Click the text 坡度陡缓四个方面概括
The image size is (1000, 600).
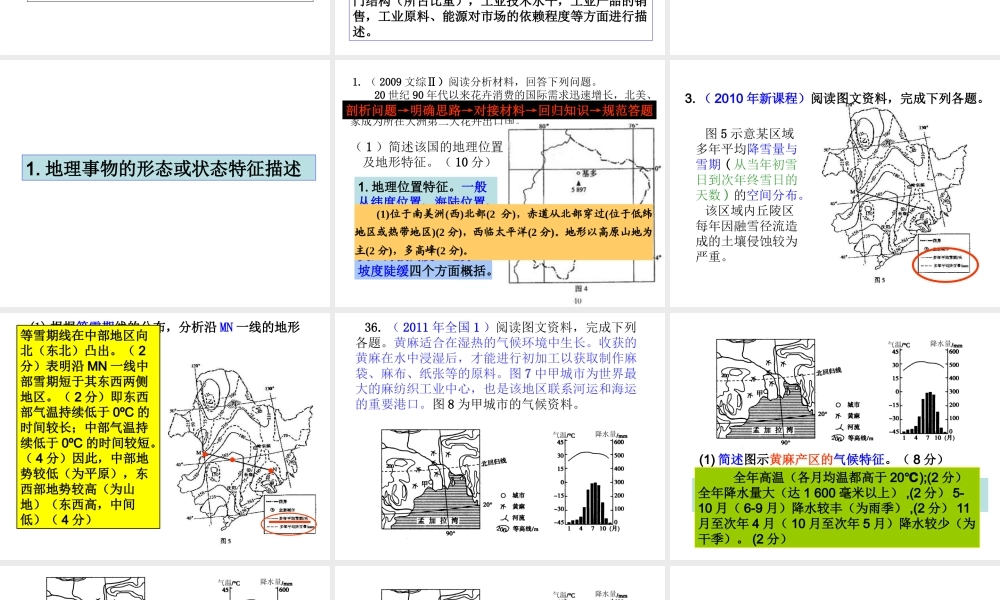425,270
